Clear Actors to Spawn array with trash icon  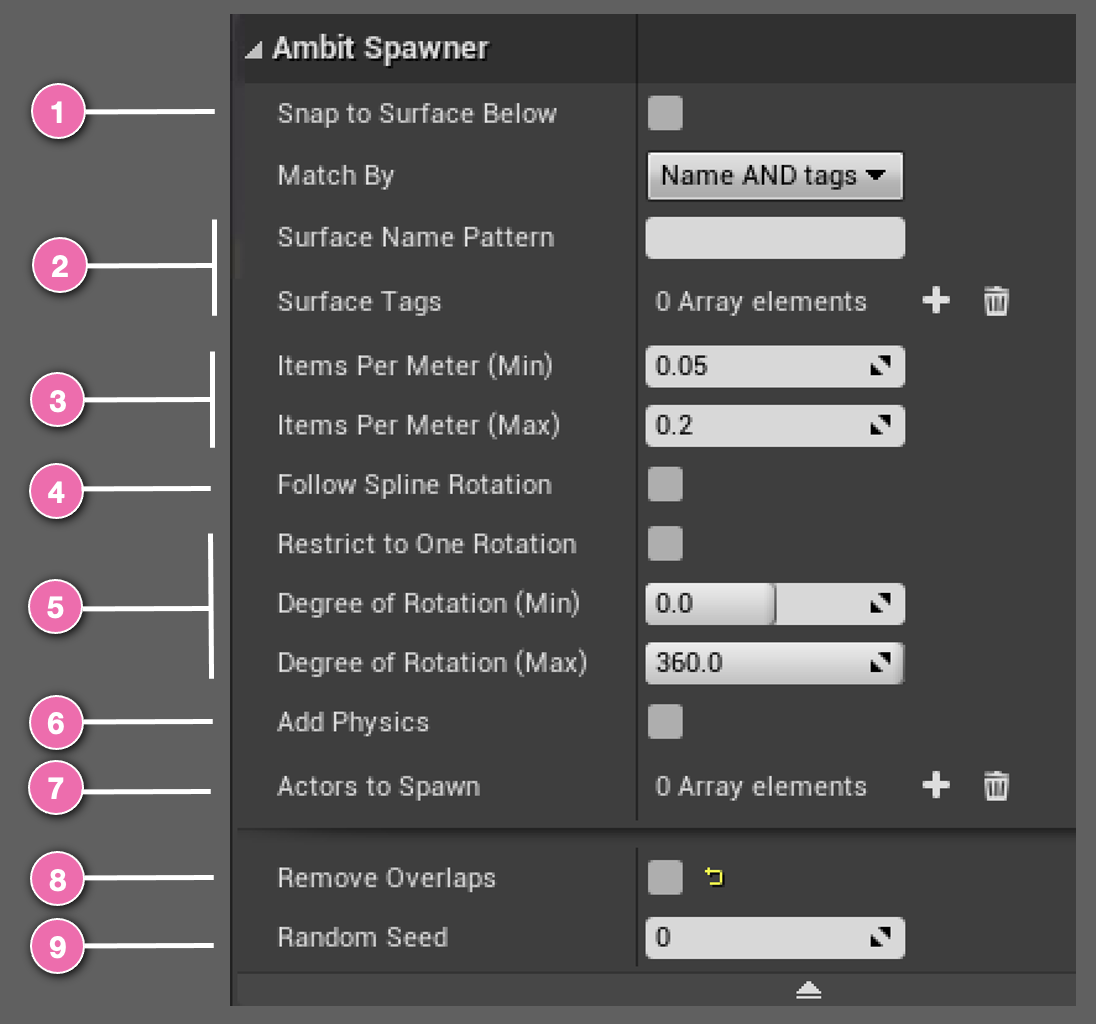pyautogui.click(x=996, y=786)
